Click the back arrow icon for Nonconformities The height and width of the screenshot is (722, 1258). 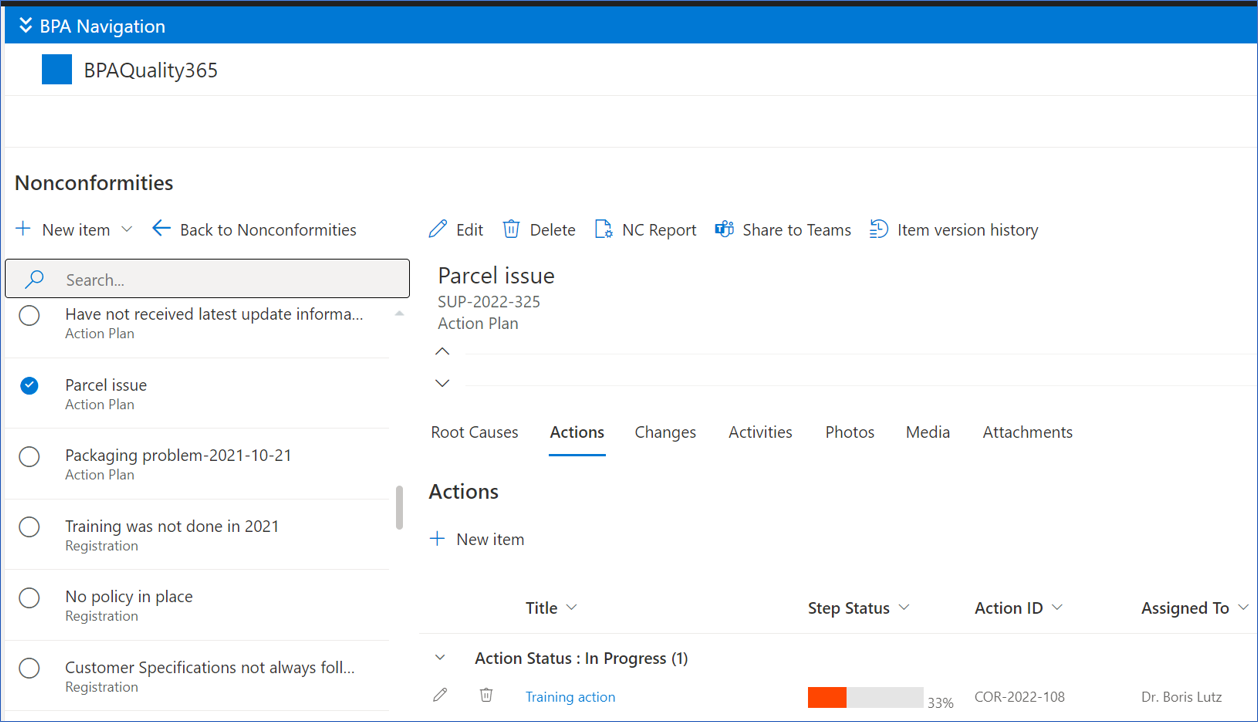click(161, 229)
